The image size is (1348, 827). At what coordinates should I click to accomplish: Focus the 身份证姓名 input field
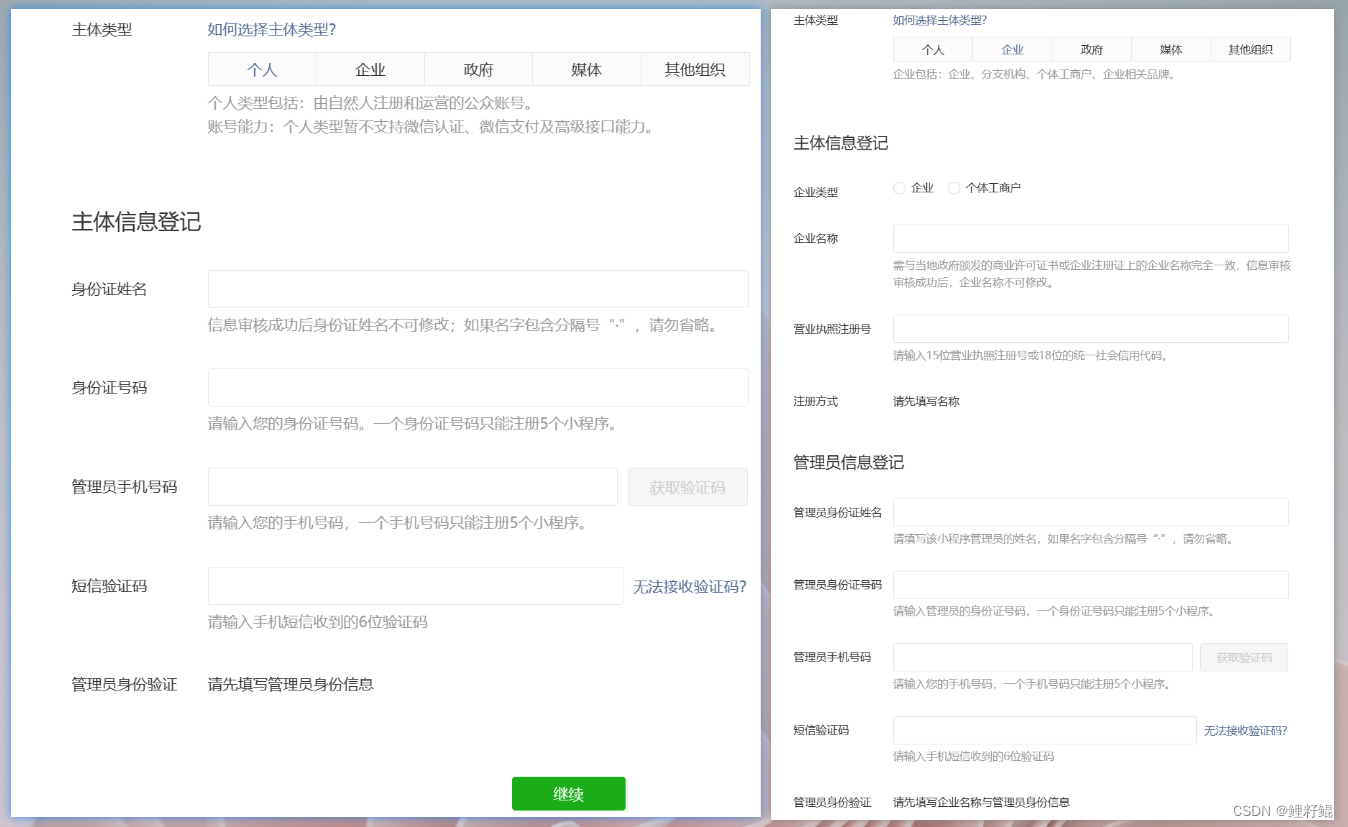point(478,289)
